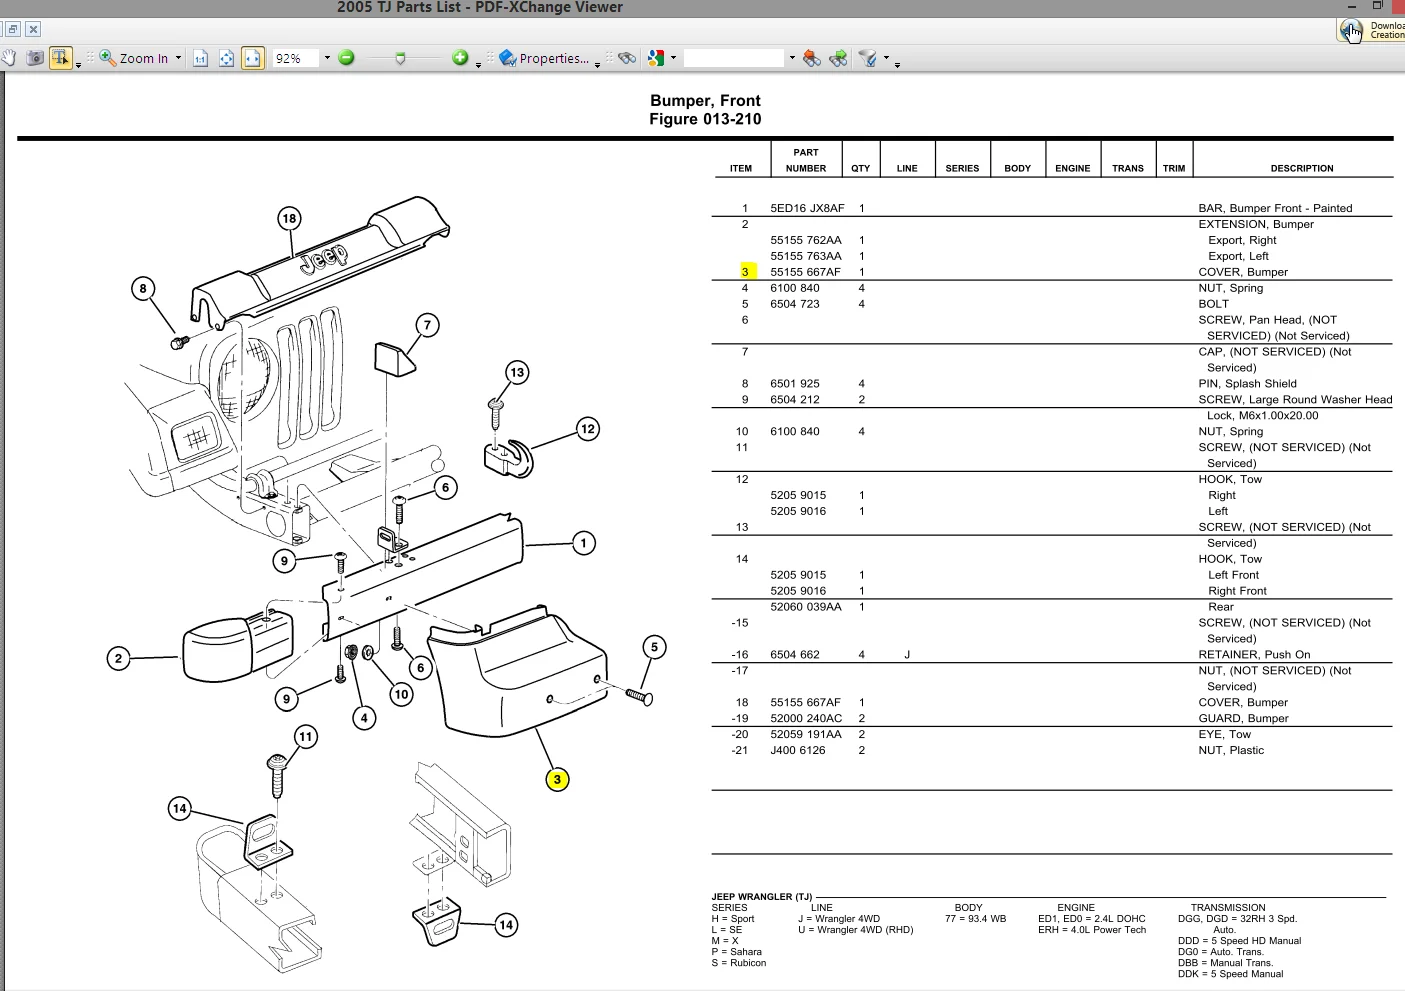The width and height of the screenshot is (1405, 991).
Task: Click the Download Creation tools button
Action: [x=1371, y=30]
